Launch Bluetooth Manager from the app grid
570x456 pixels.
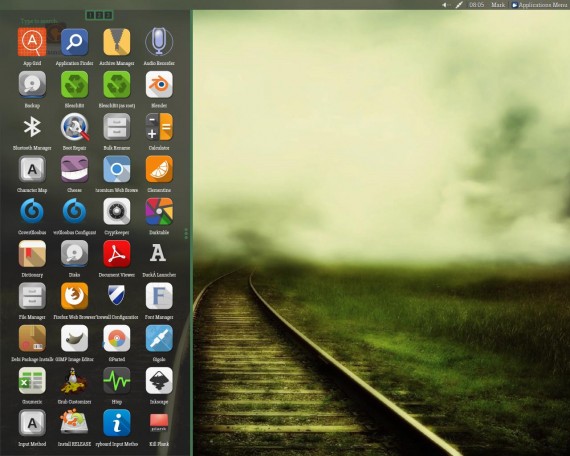[32, 127]
